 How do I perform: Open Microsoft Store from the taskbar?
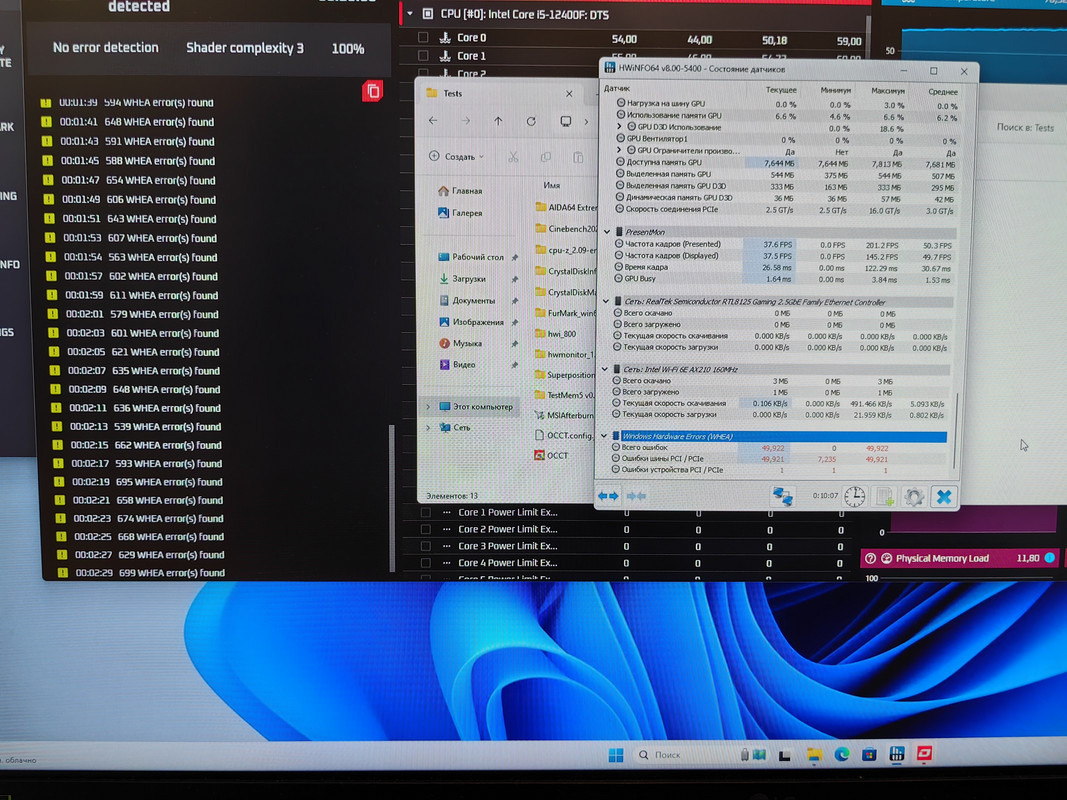click(x=869, y=754)
